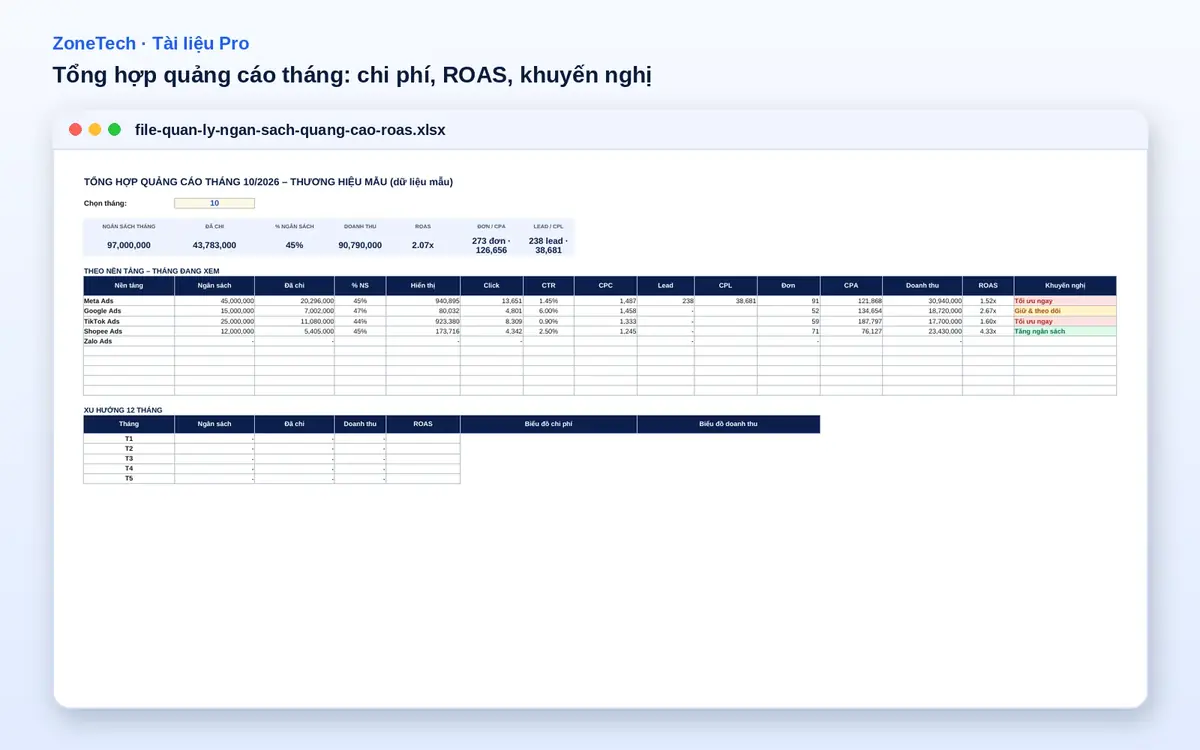1200x750 pixels.
Task: Select the 'CTR' column header
Action: pyautogui.click(x=549, y=285)
